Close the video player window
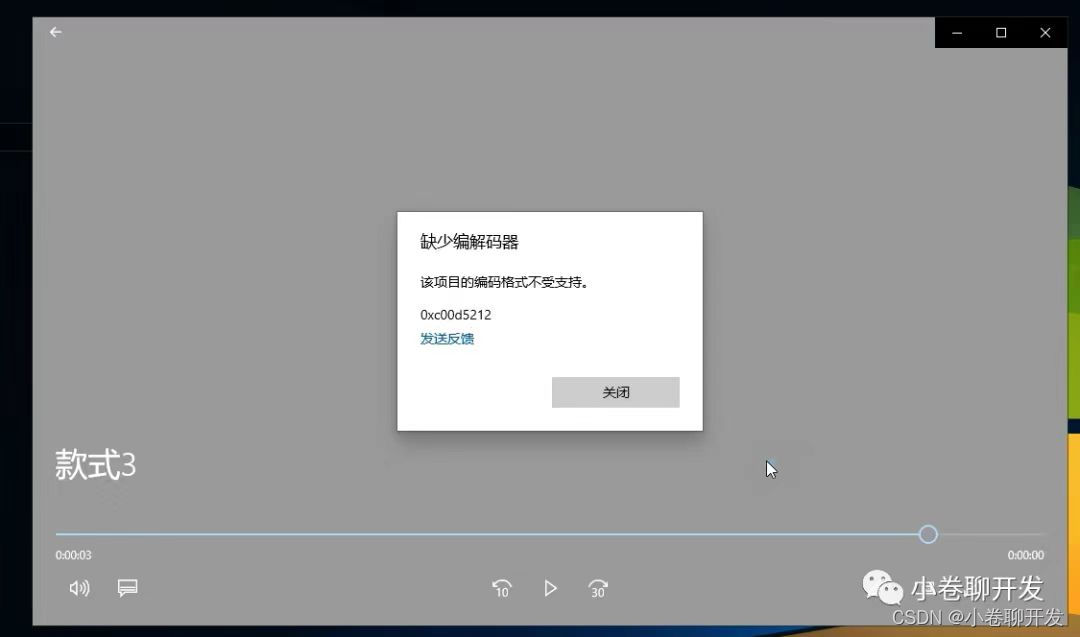 click(1045, 32)
